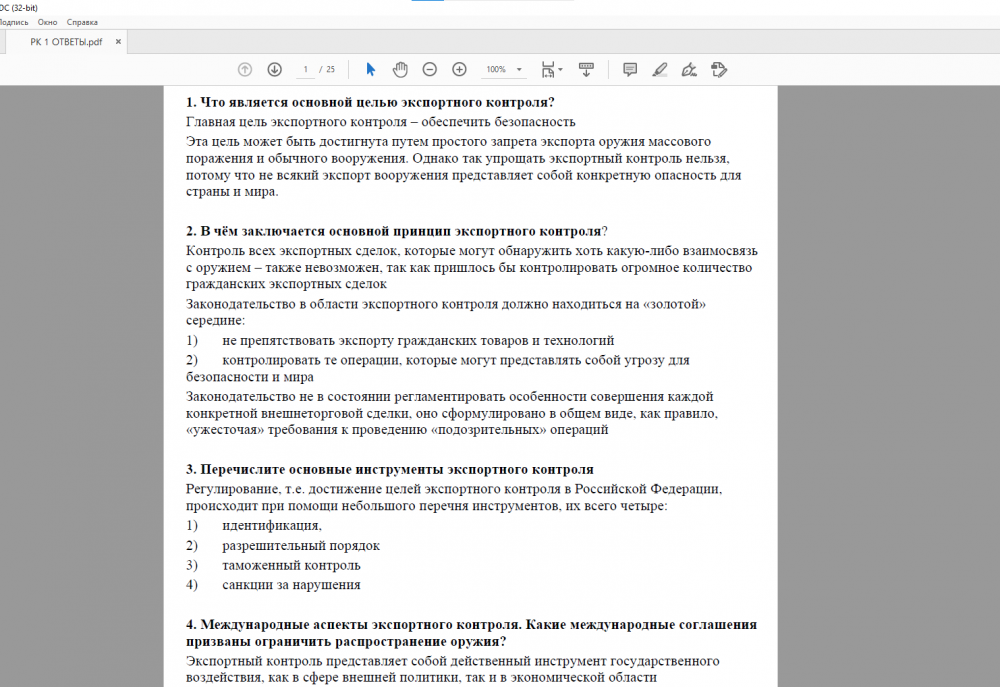Click the current page number field
Image resolution: width=1000 pixels, height=687 pixels.
(x=305, y=70)
